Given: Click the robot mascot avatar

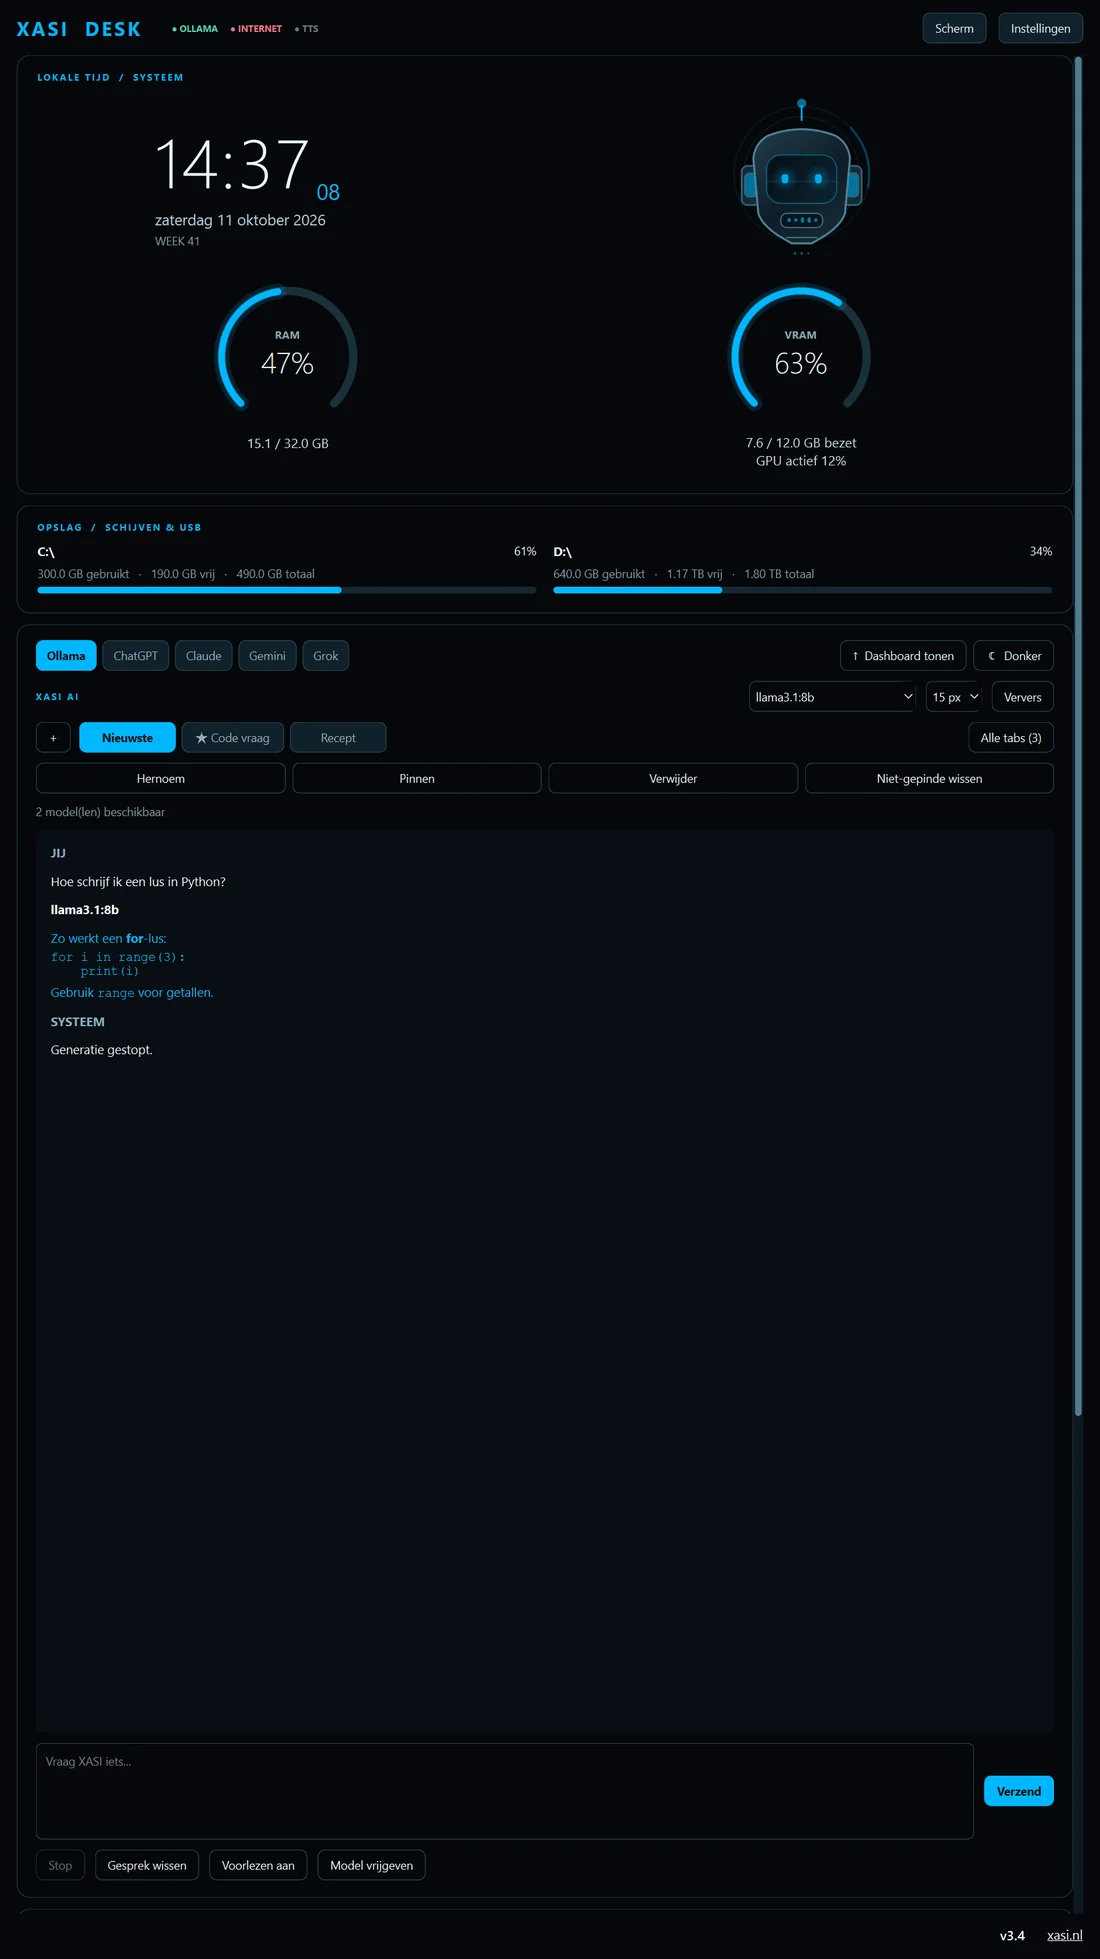Looking at the screenshot, I should pos(801,178).
